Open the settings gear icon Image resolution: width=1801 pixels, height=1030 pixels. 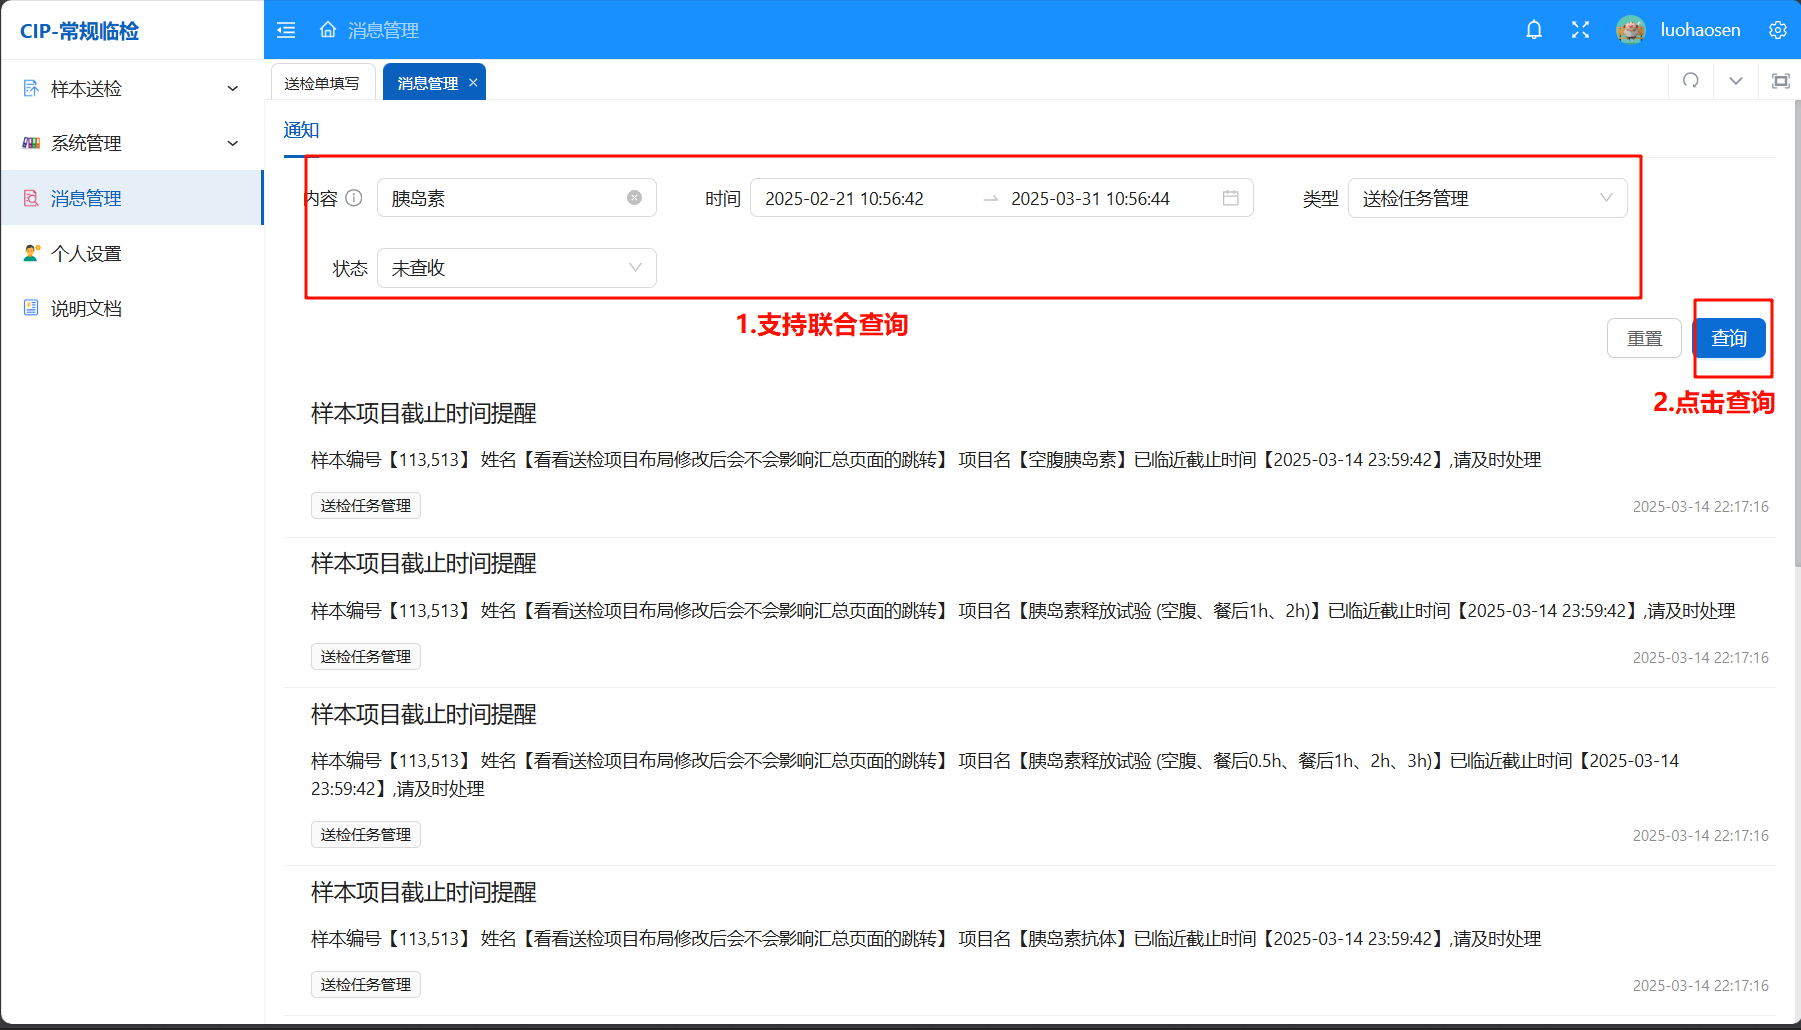(x=1777, y=30)
